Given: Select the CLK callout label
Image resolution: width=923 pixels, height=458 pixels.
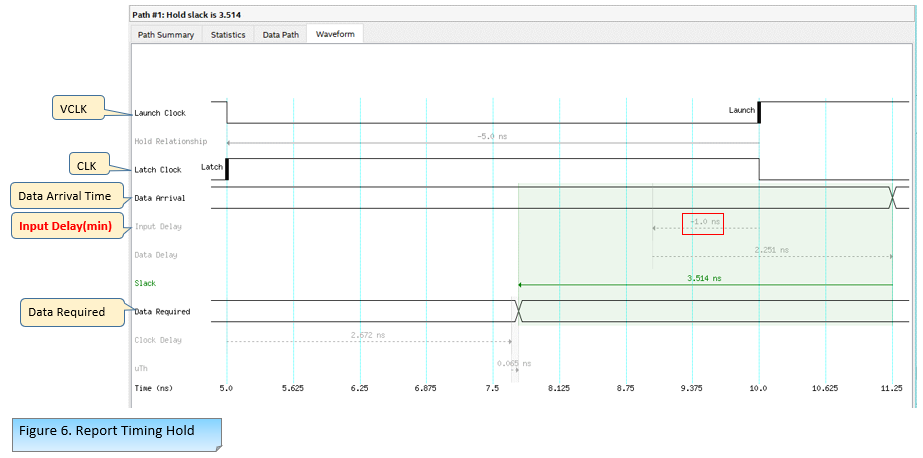Looking at the screenshot, I should pos(96,165).
